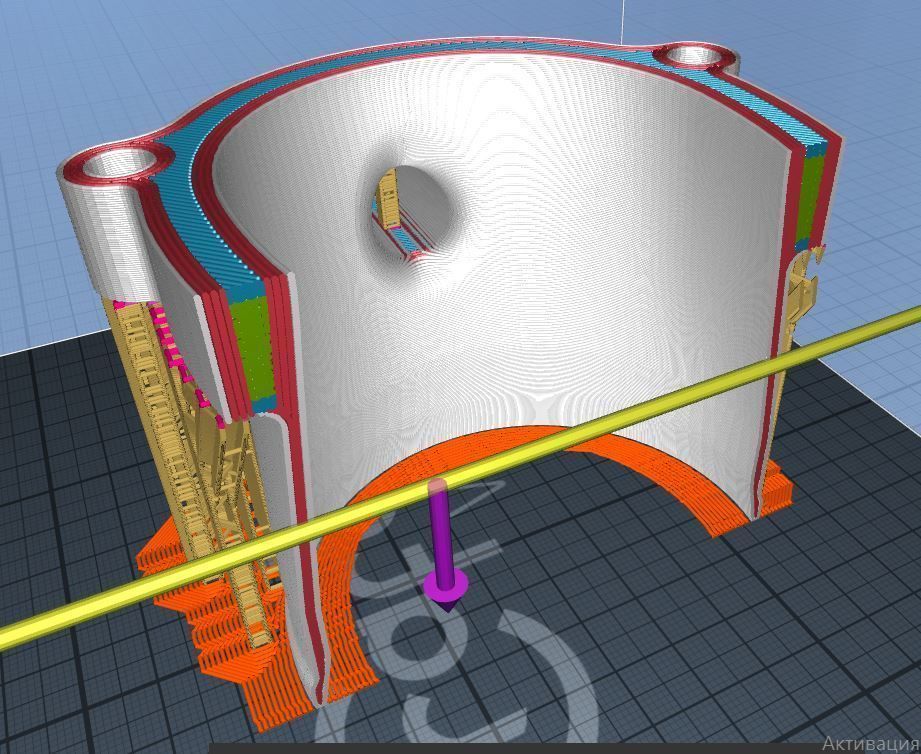Viewport: 921px width, 754px height.
Task: Click the purple cross-section direction arrow
Action: 445,546
